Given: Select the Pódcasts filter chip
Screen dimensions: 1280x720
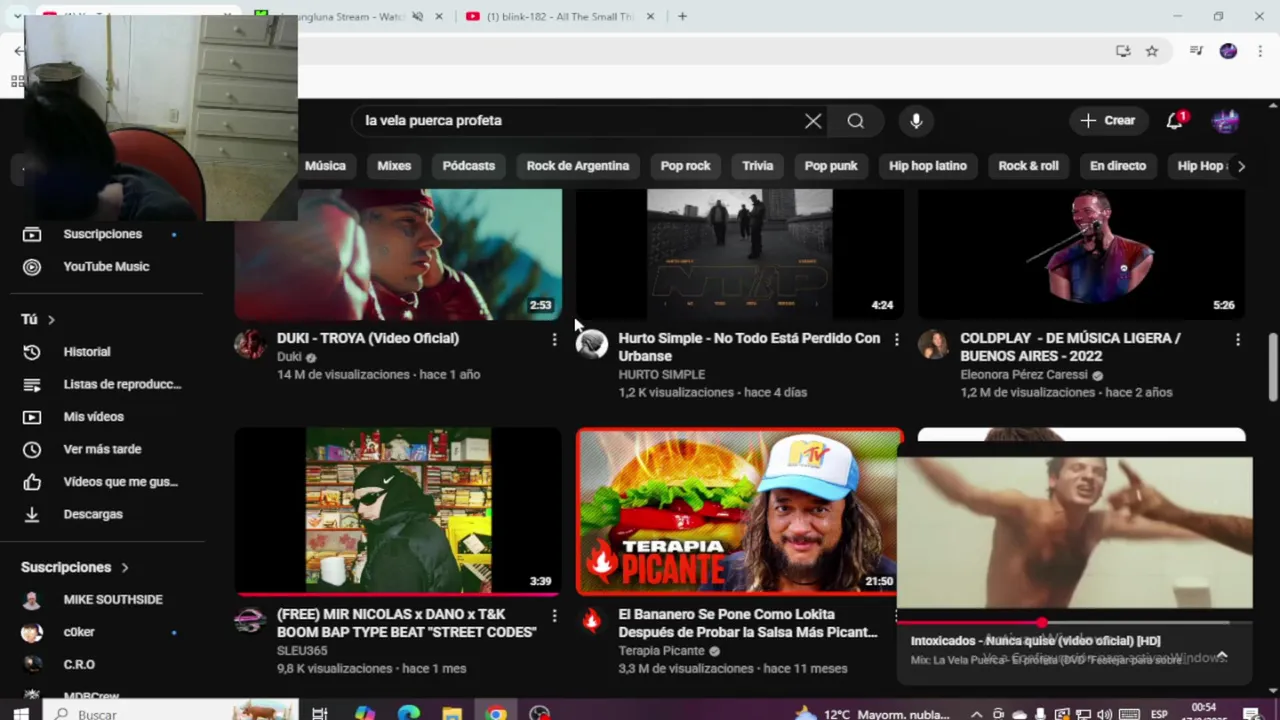Looking at the screenshot, I should (469, 166).
